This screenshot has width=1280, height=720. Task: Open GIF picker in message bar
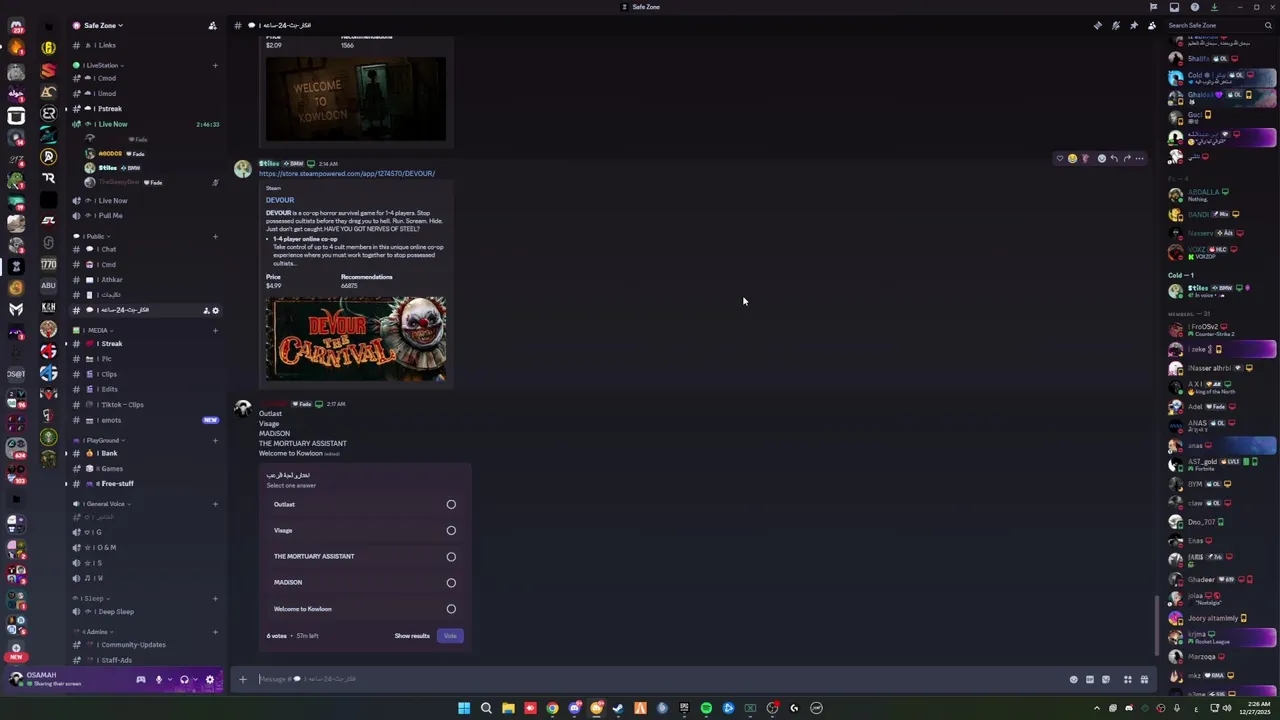pos(1090,679)
